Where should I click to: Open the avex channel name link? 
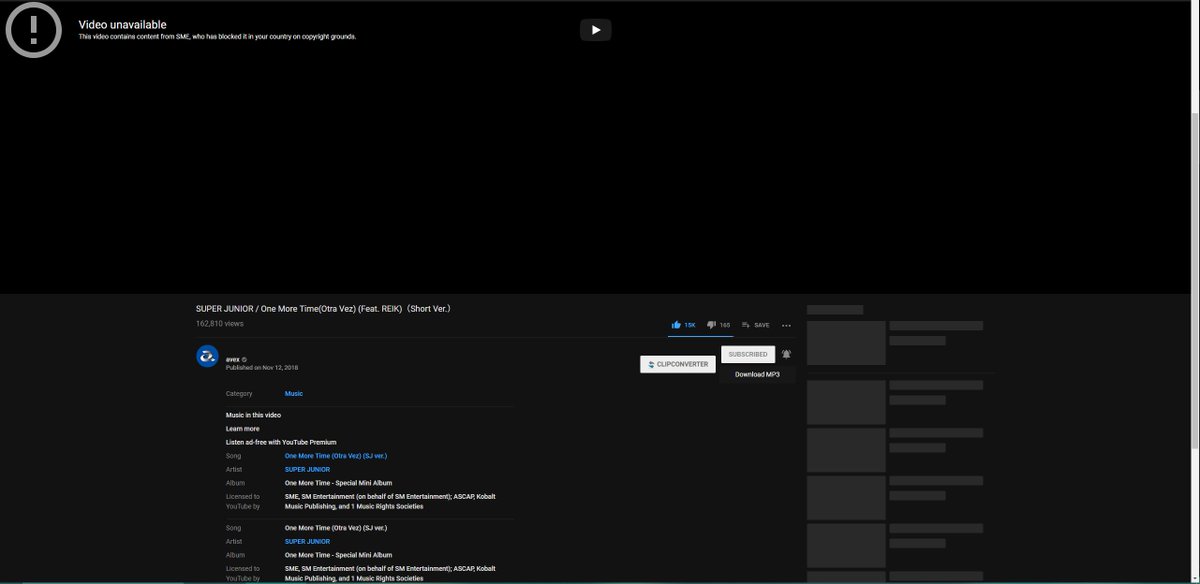(232, 359)
